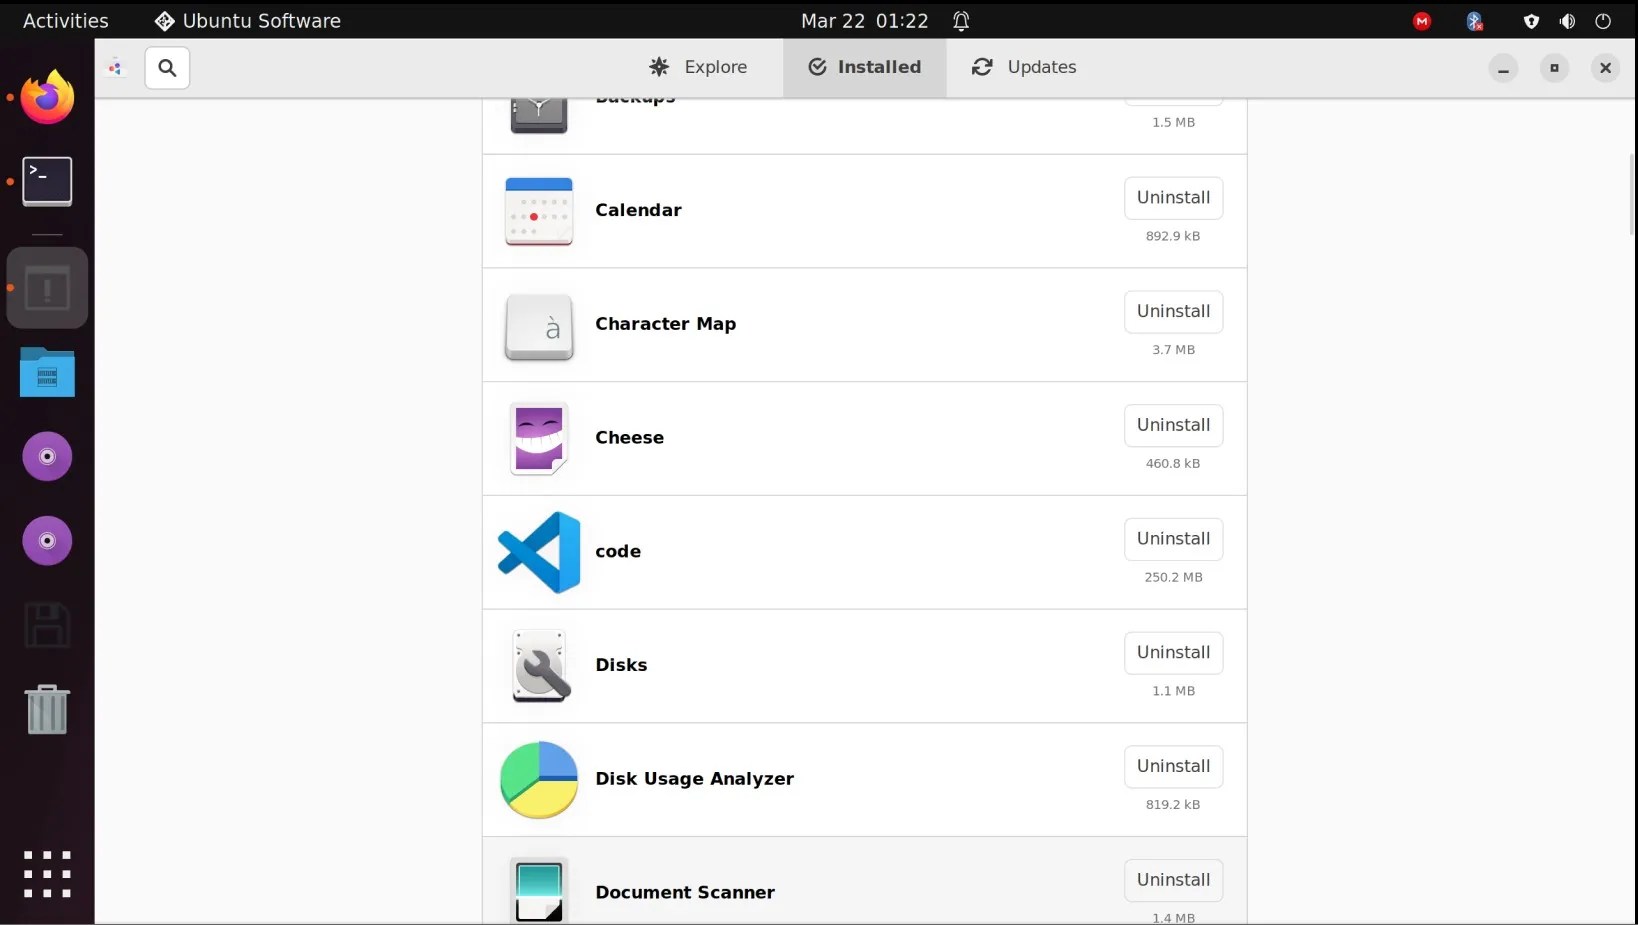The width and height of the screenshot is (1638, 925).
Task: Click the 892.9 kB size label
Action: click(1173, 236)
